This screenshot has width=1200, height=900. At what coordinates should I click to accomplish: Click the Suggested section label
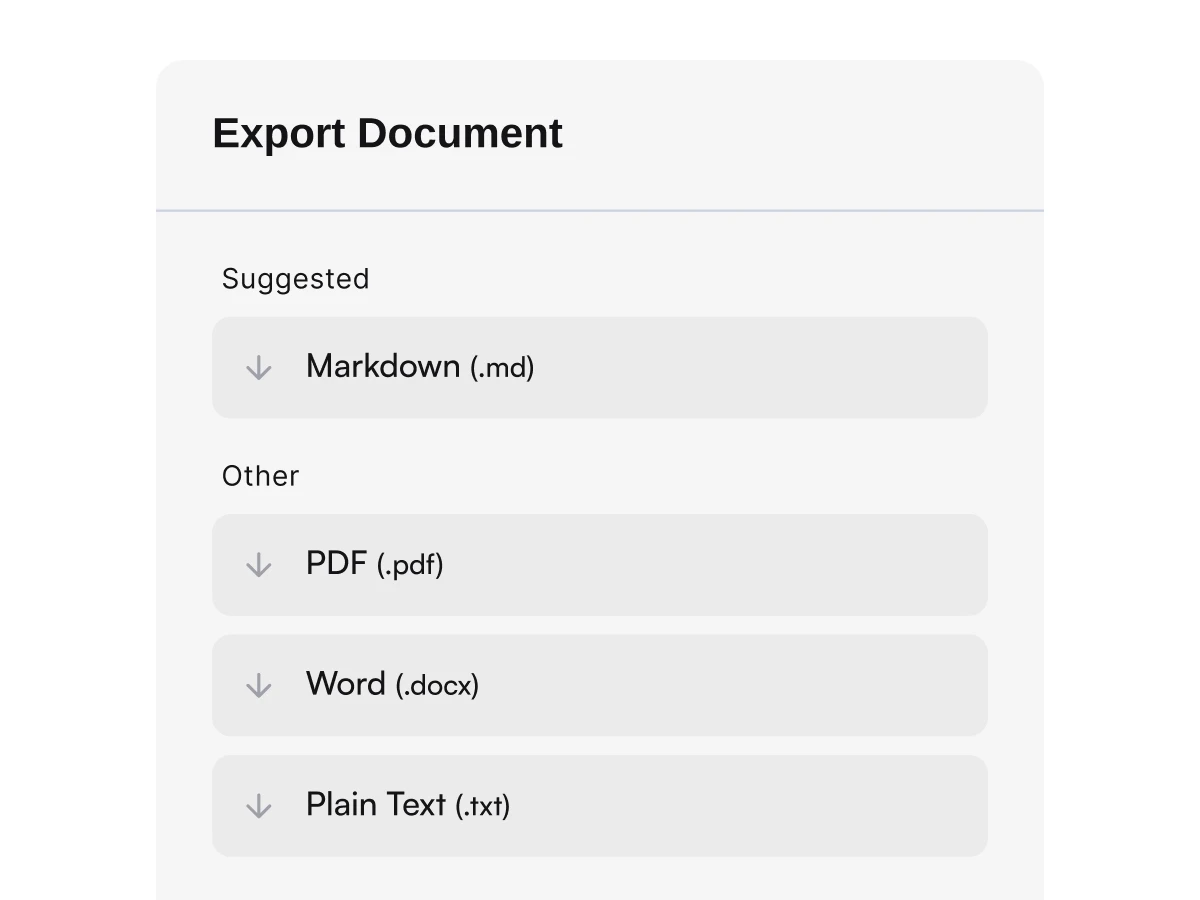(x=295, y=279)
